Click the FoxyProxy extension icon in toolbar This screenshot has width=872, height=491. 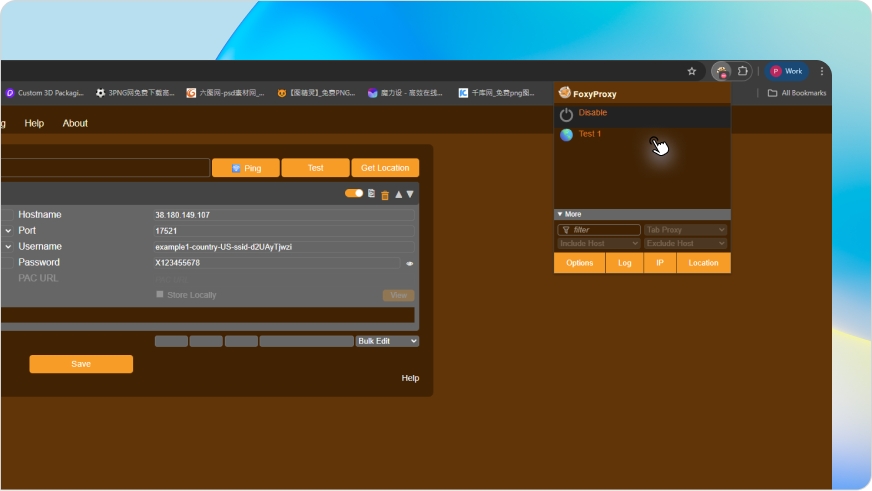[x=721, y=71]
